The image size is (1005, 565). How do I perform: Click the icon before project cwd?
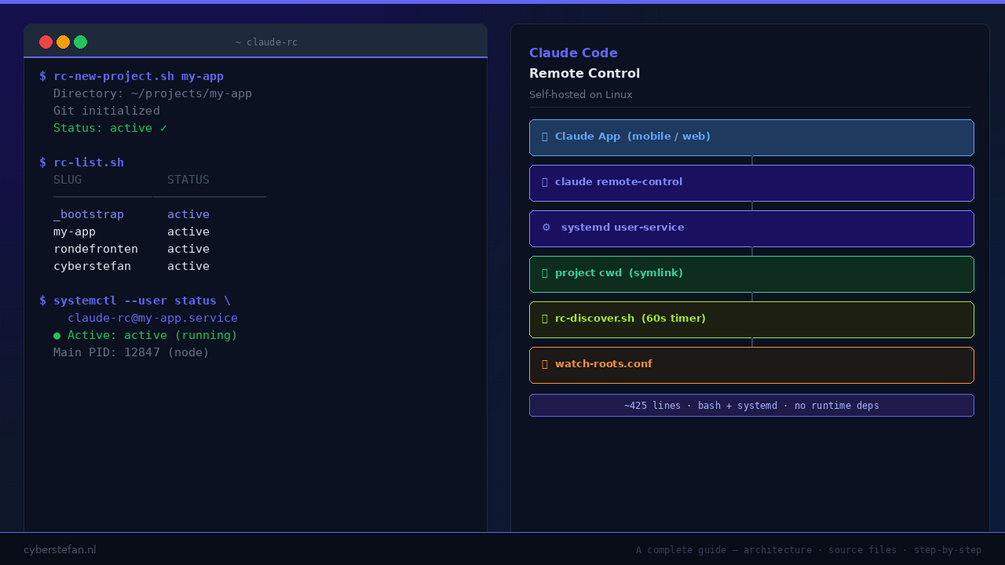coord(545,273)
